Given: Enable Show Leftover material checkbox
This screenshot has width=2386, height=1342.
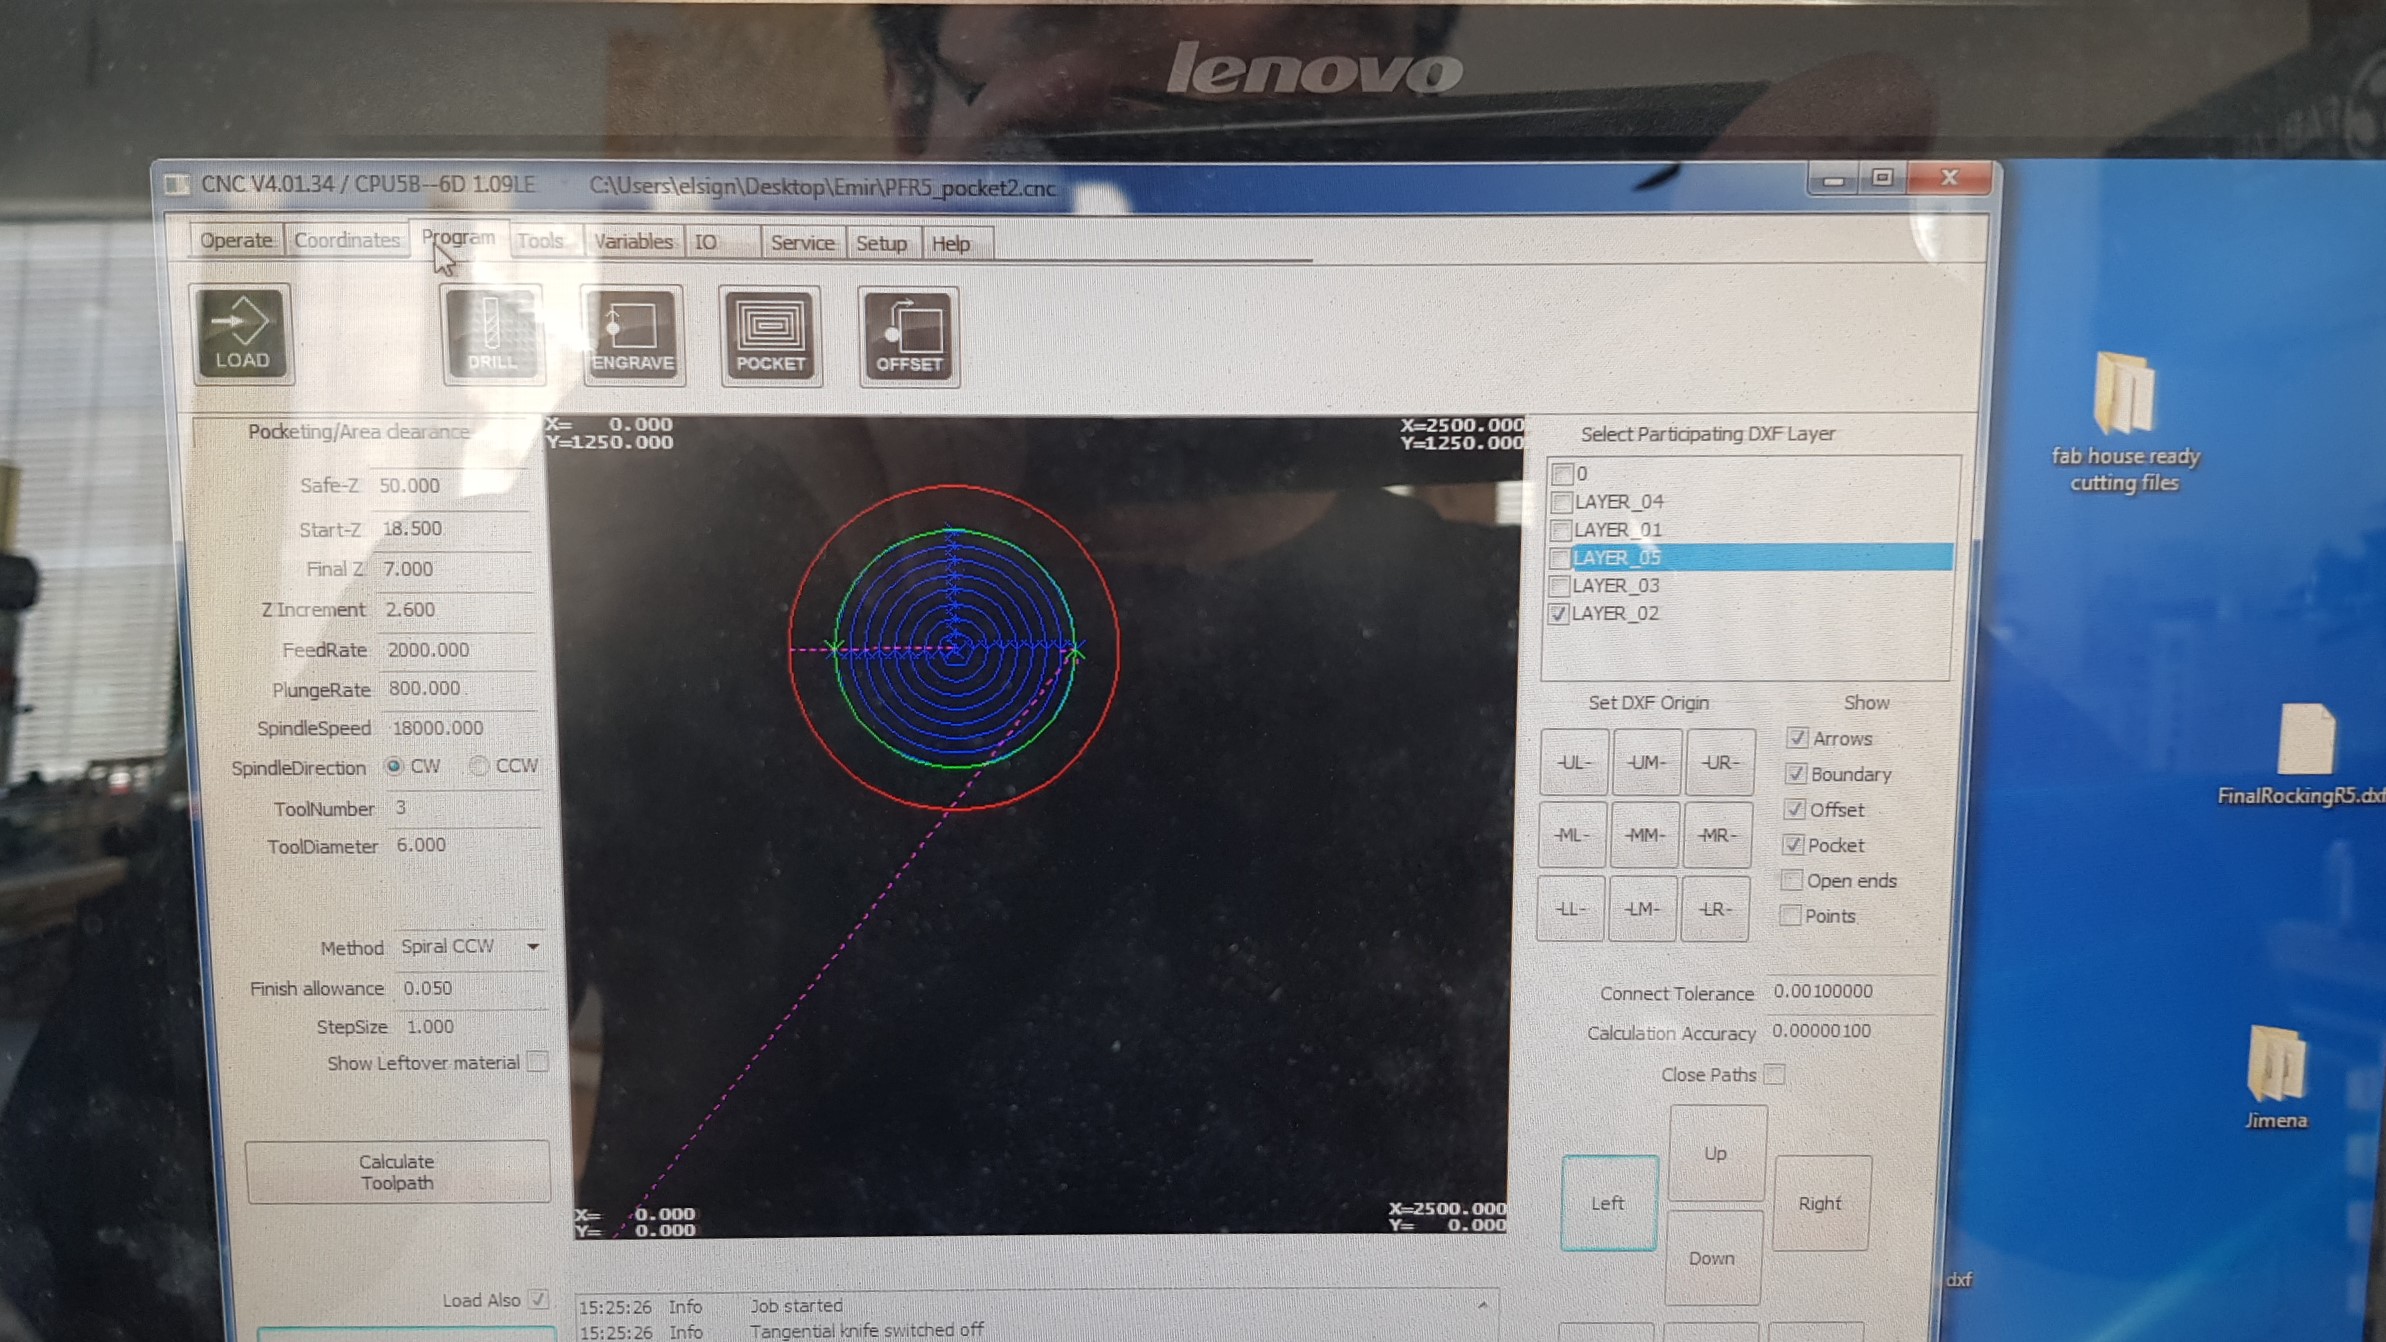Looking at the screenshot, I should [x=538, y=1062].
